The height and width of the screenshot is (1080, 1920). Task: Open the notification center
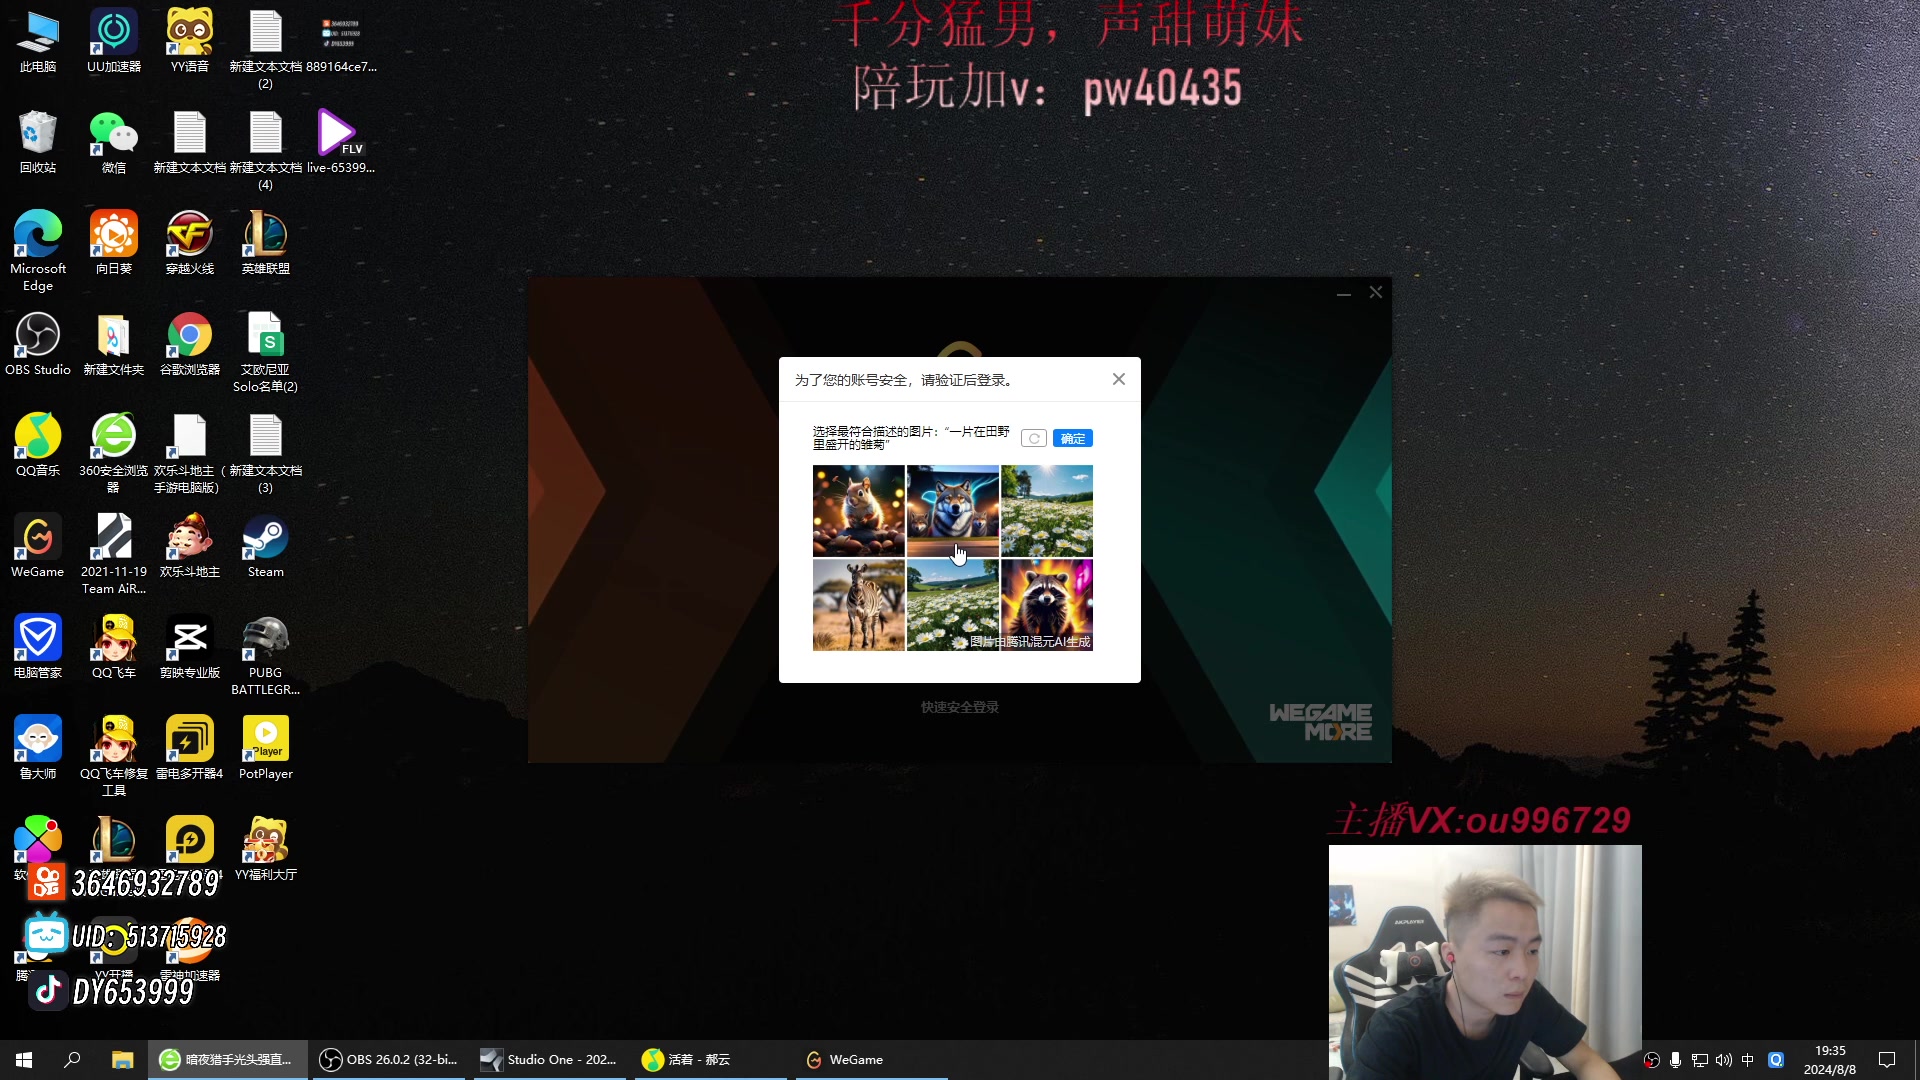click(1887, 1060)
